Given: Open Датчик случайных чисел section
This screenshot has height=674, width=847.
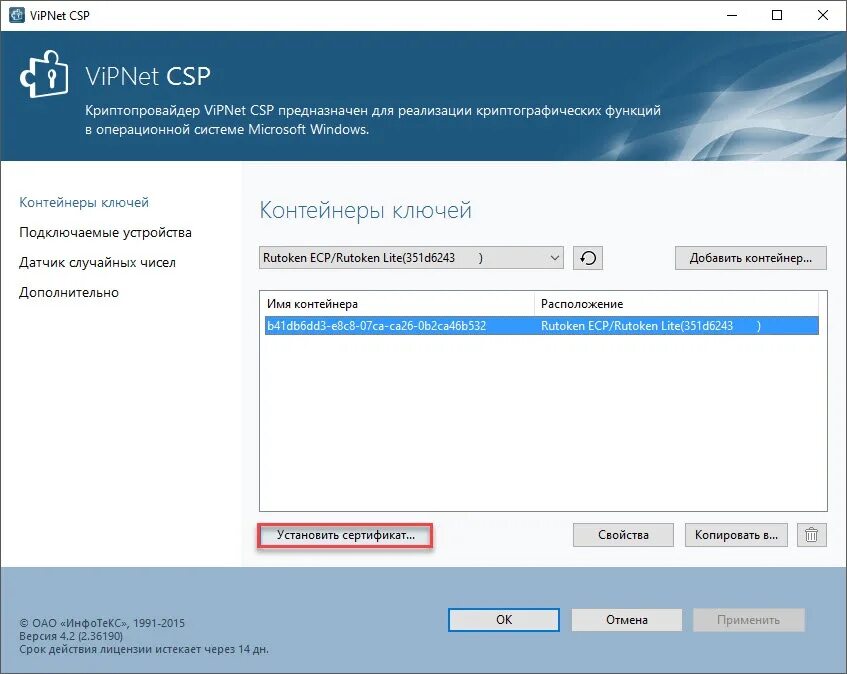Looking at the screenshot, I should 97,262.
